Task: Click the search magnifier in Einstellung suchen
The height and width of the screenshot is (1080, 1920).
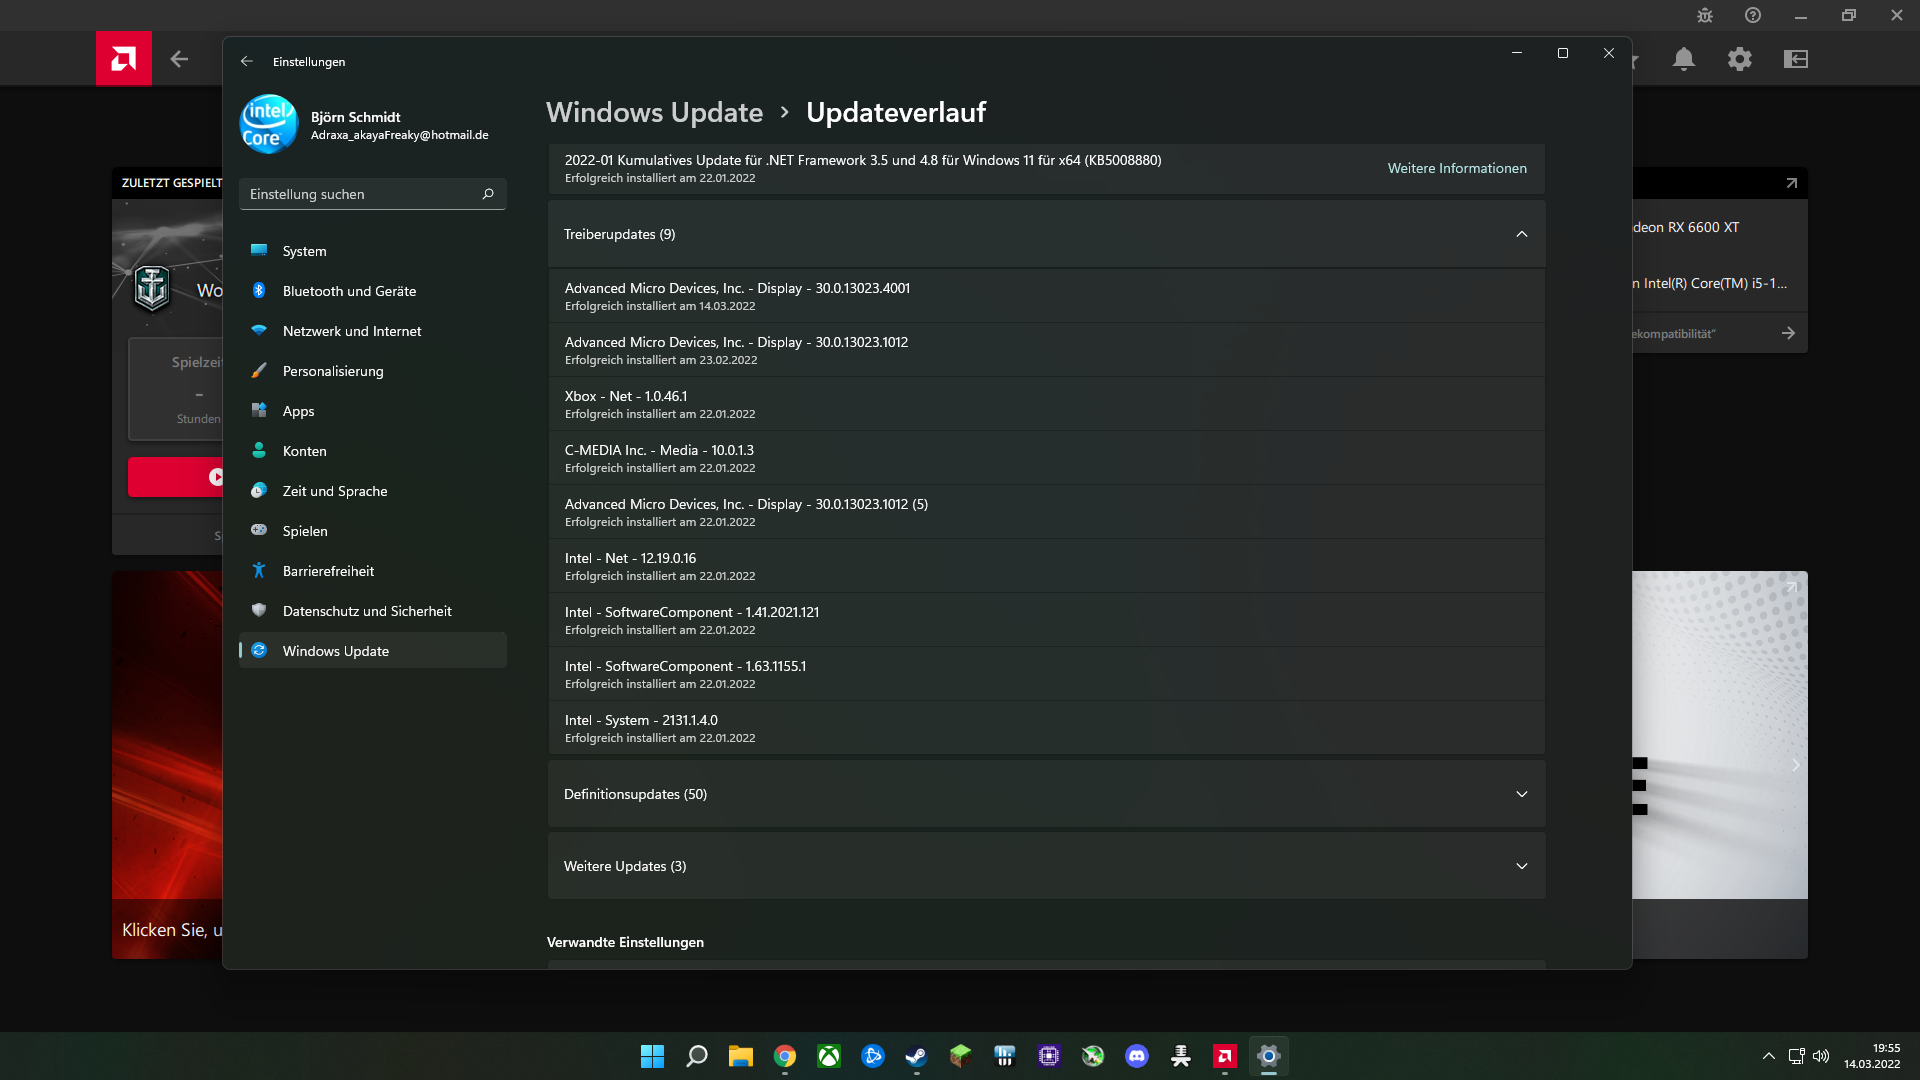Action: (488, 194)
